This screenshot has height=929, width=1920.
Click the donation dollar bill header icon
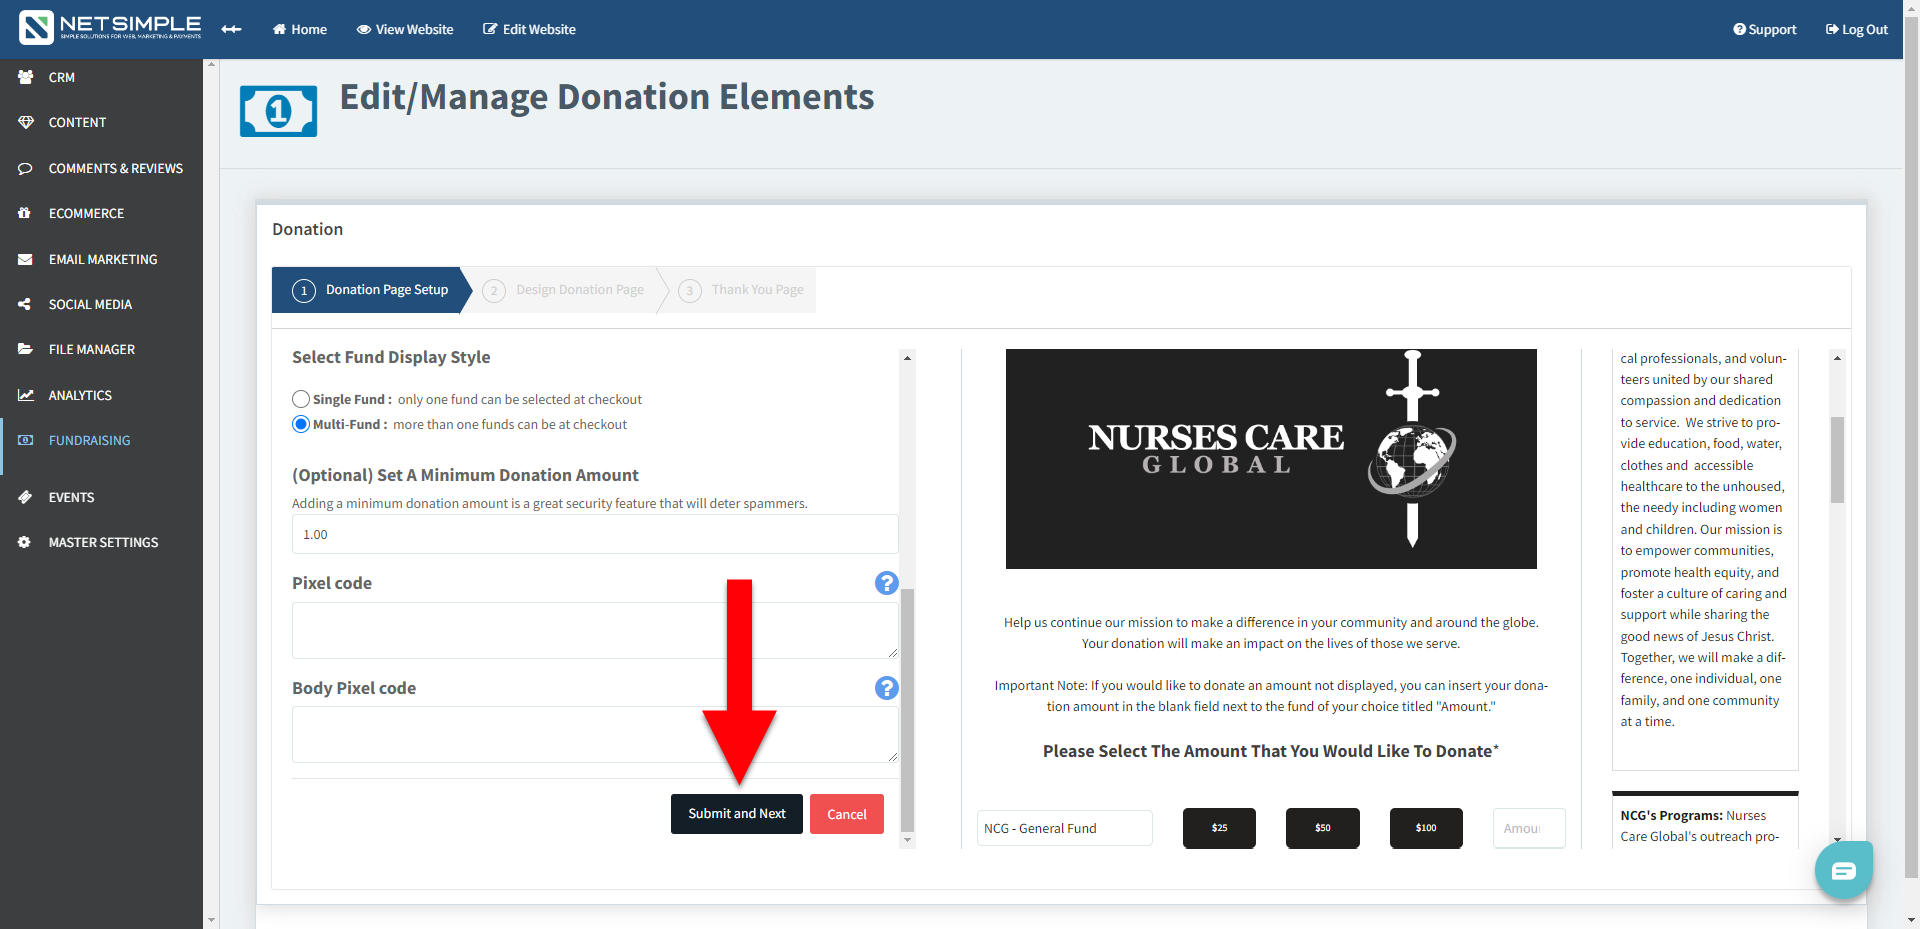click(x=278, y=110)
